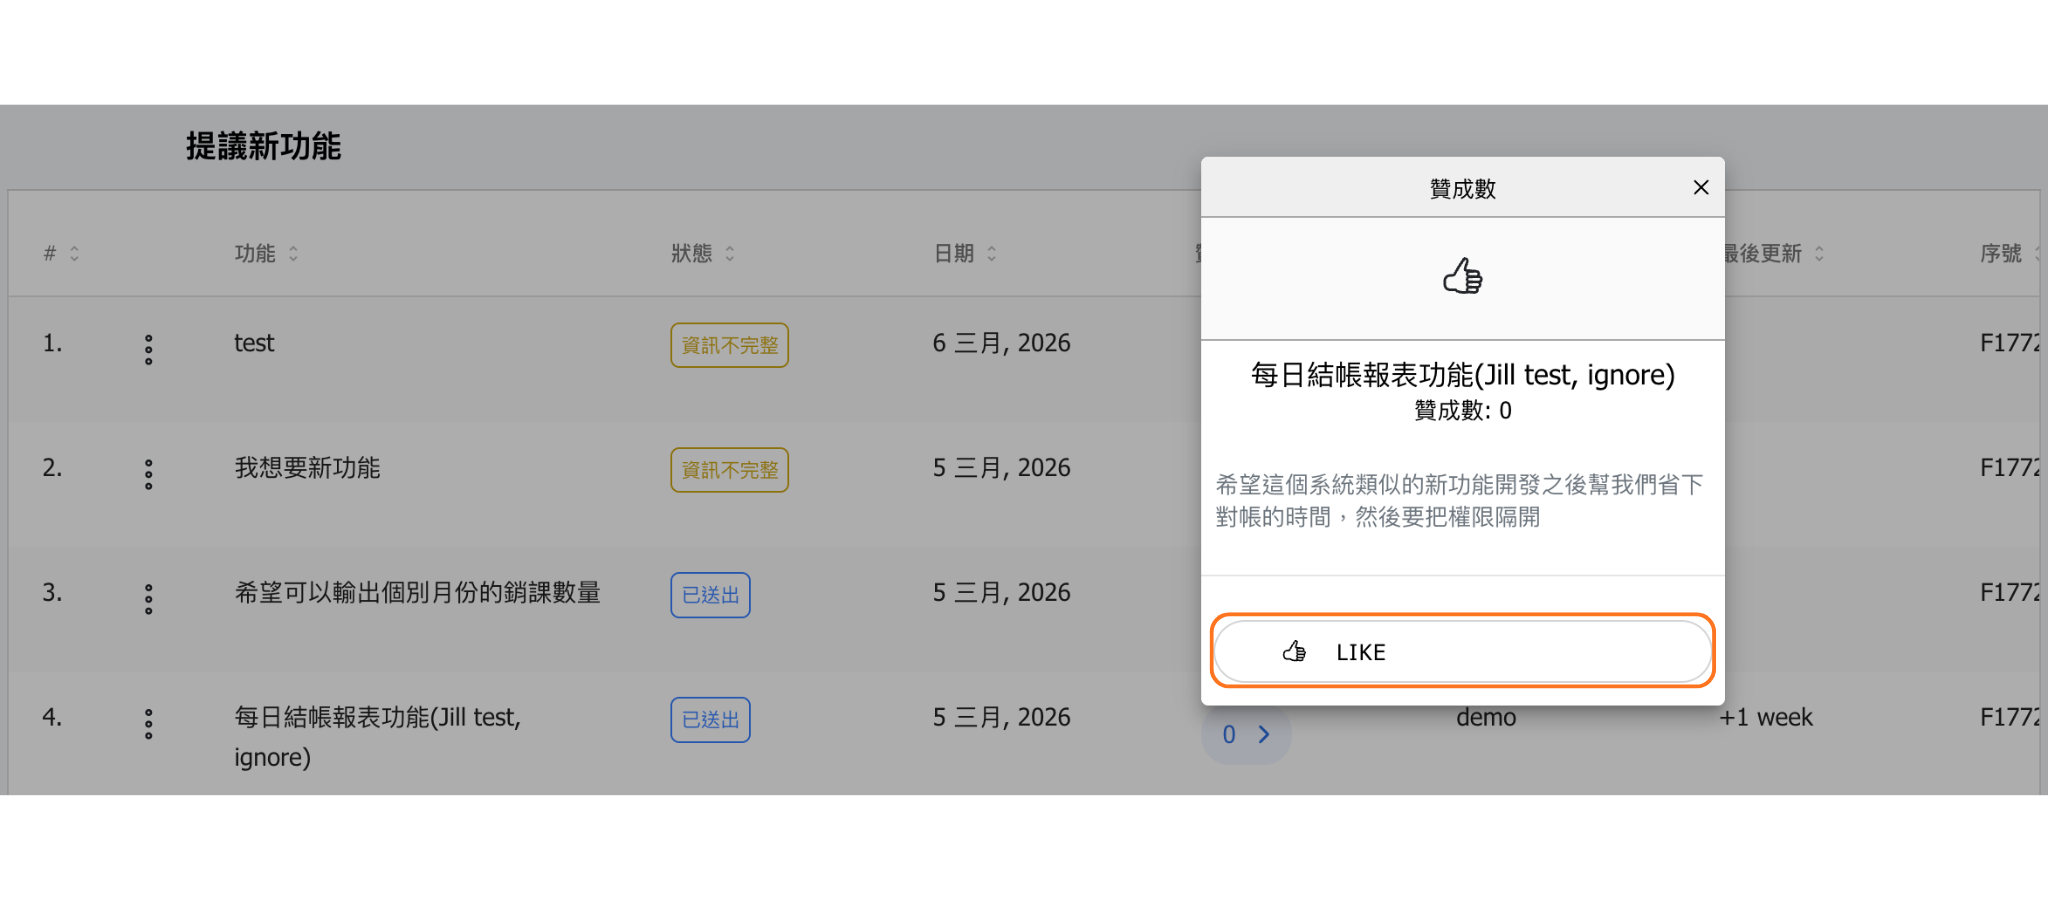Open the three-dot menu for row 1

[148, 349]
